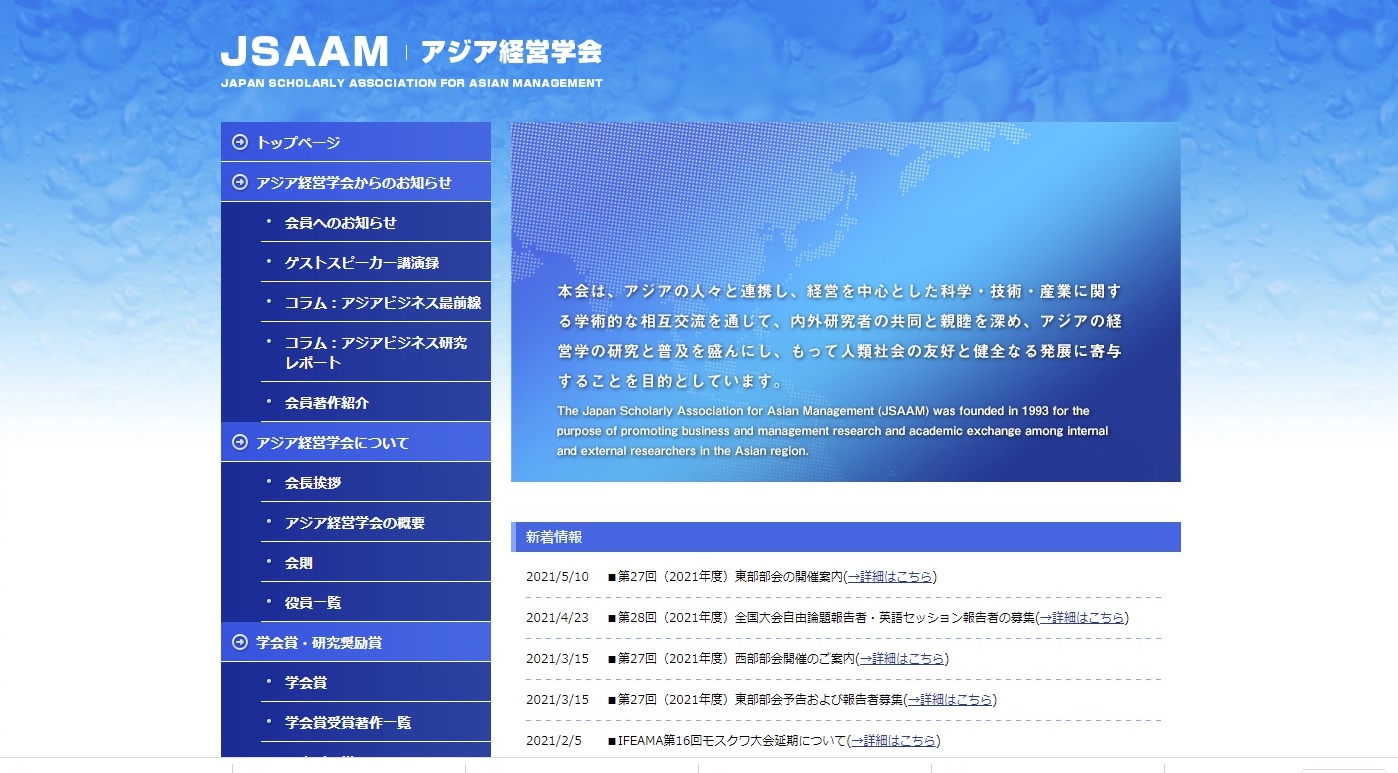Viewport: 1398px width, 773px height.
Task: Open details link for 第28回全国大会 報告者の募集
Action: tap(1082, 617)
